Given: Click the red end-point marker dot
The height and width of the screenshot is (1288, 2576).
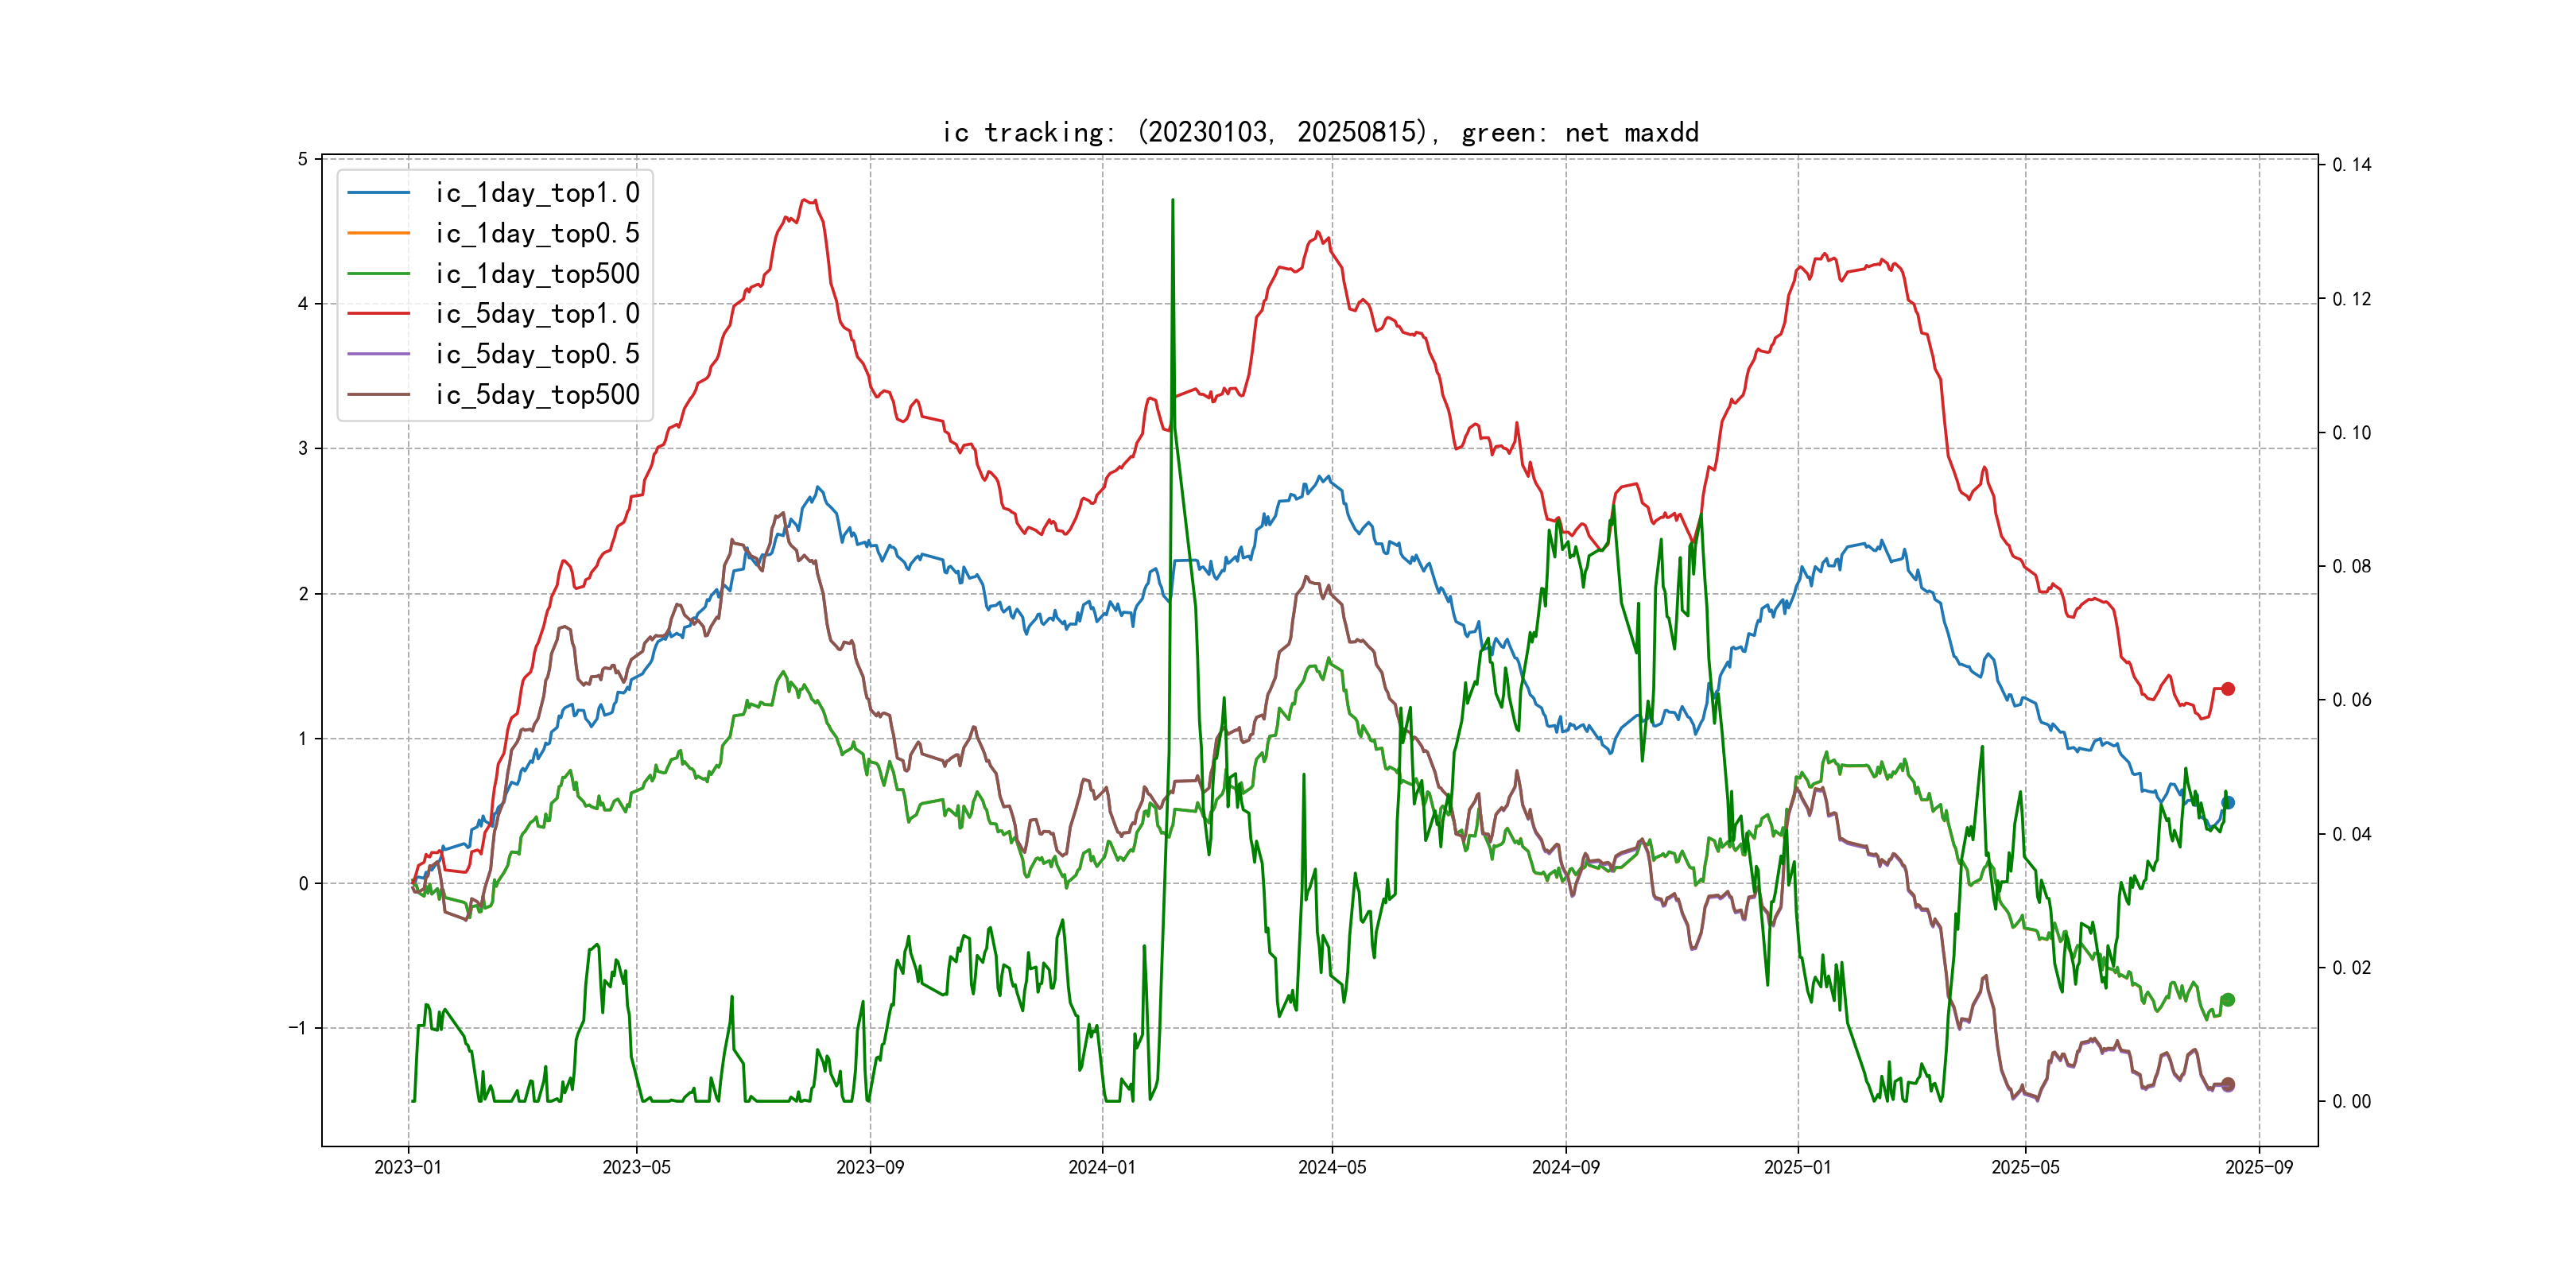Looking at the screenshot, I should pos(2227,689).
